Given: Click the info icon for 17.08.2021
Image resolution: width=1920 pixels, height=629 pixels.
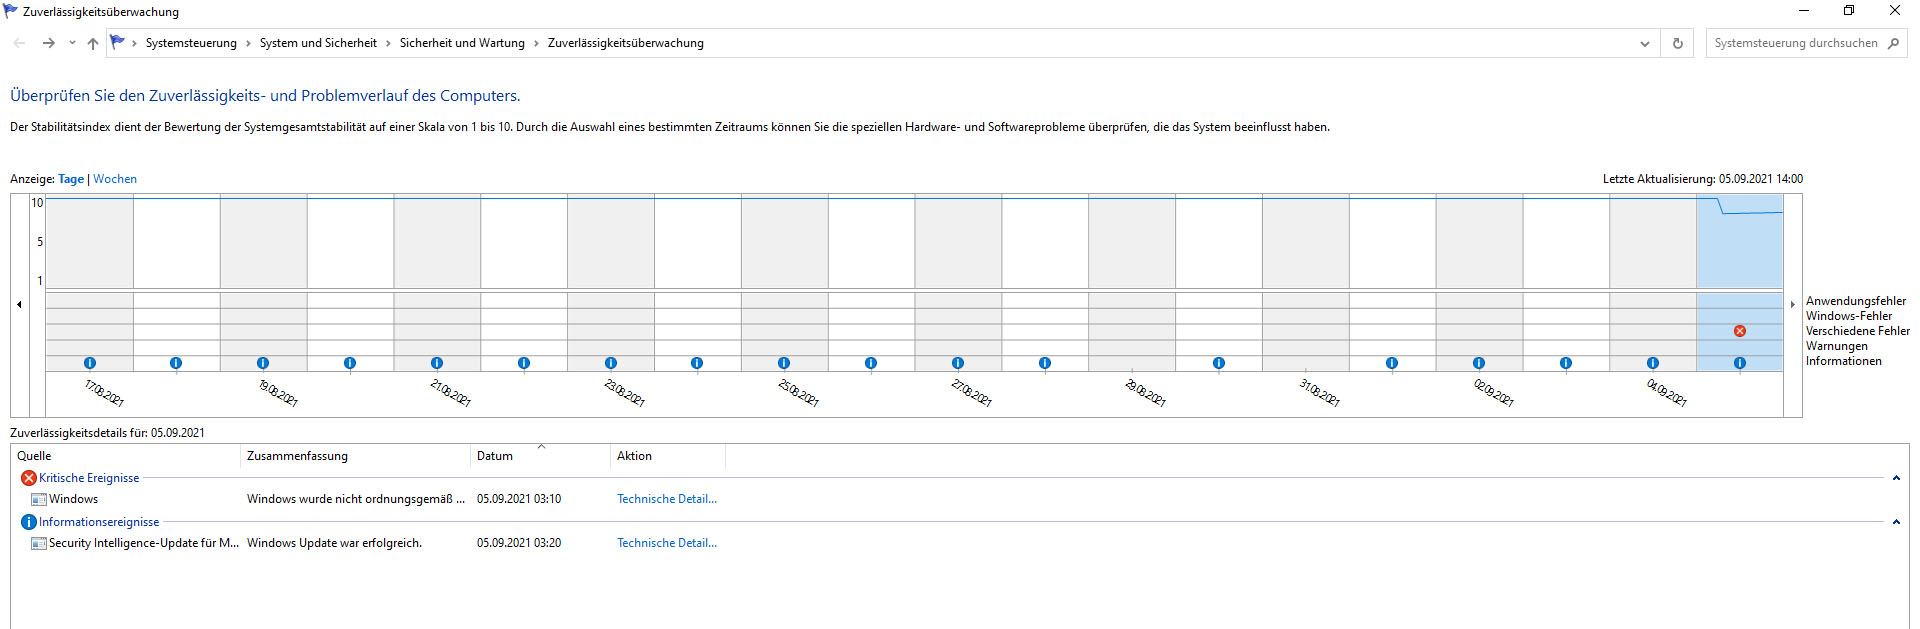Looking at the screenshot, I should [90, 363].
